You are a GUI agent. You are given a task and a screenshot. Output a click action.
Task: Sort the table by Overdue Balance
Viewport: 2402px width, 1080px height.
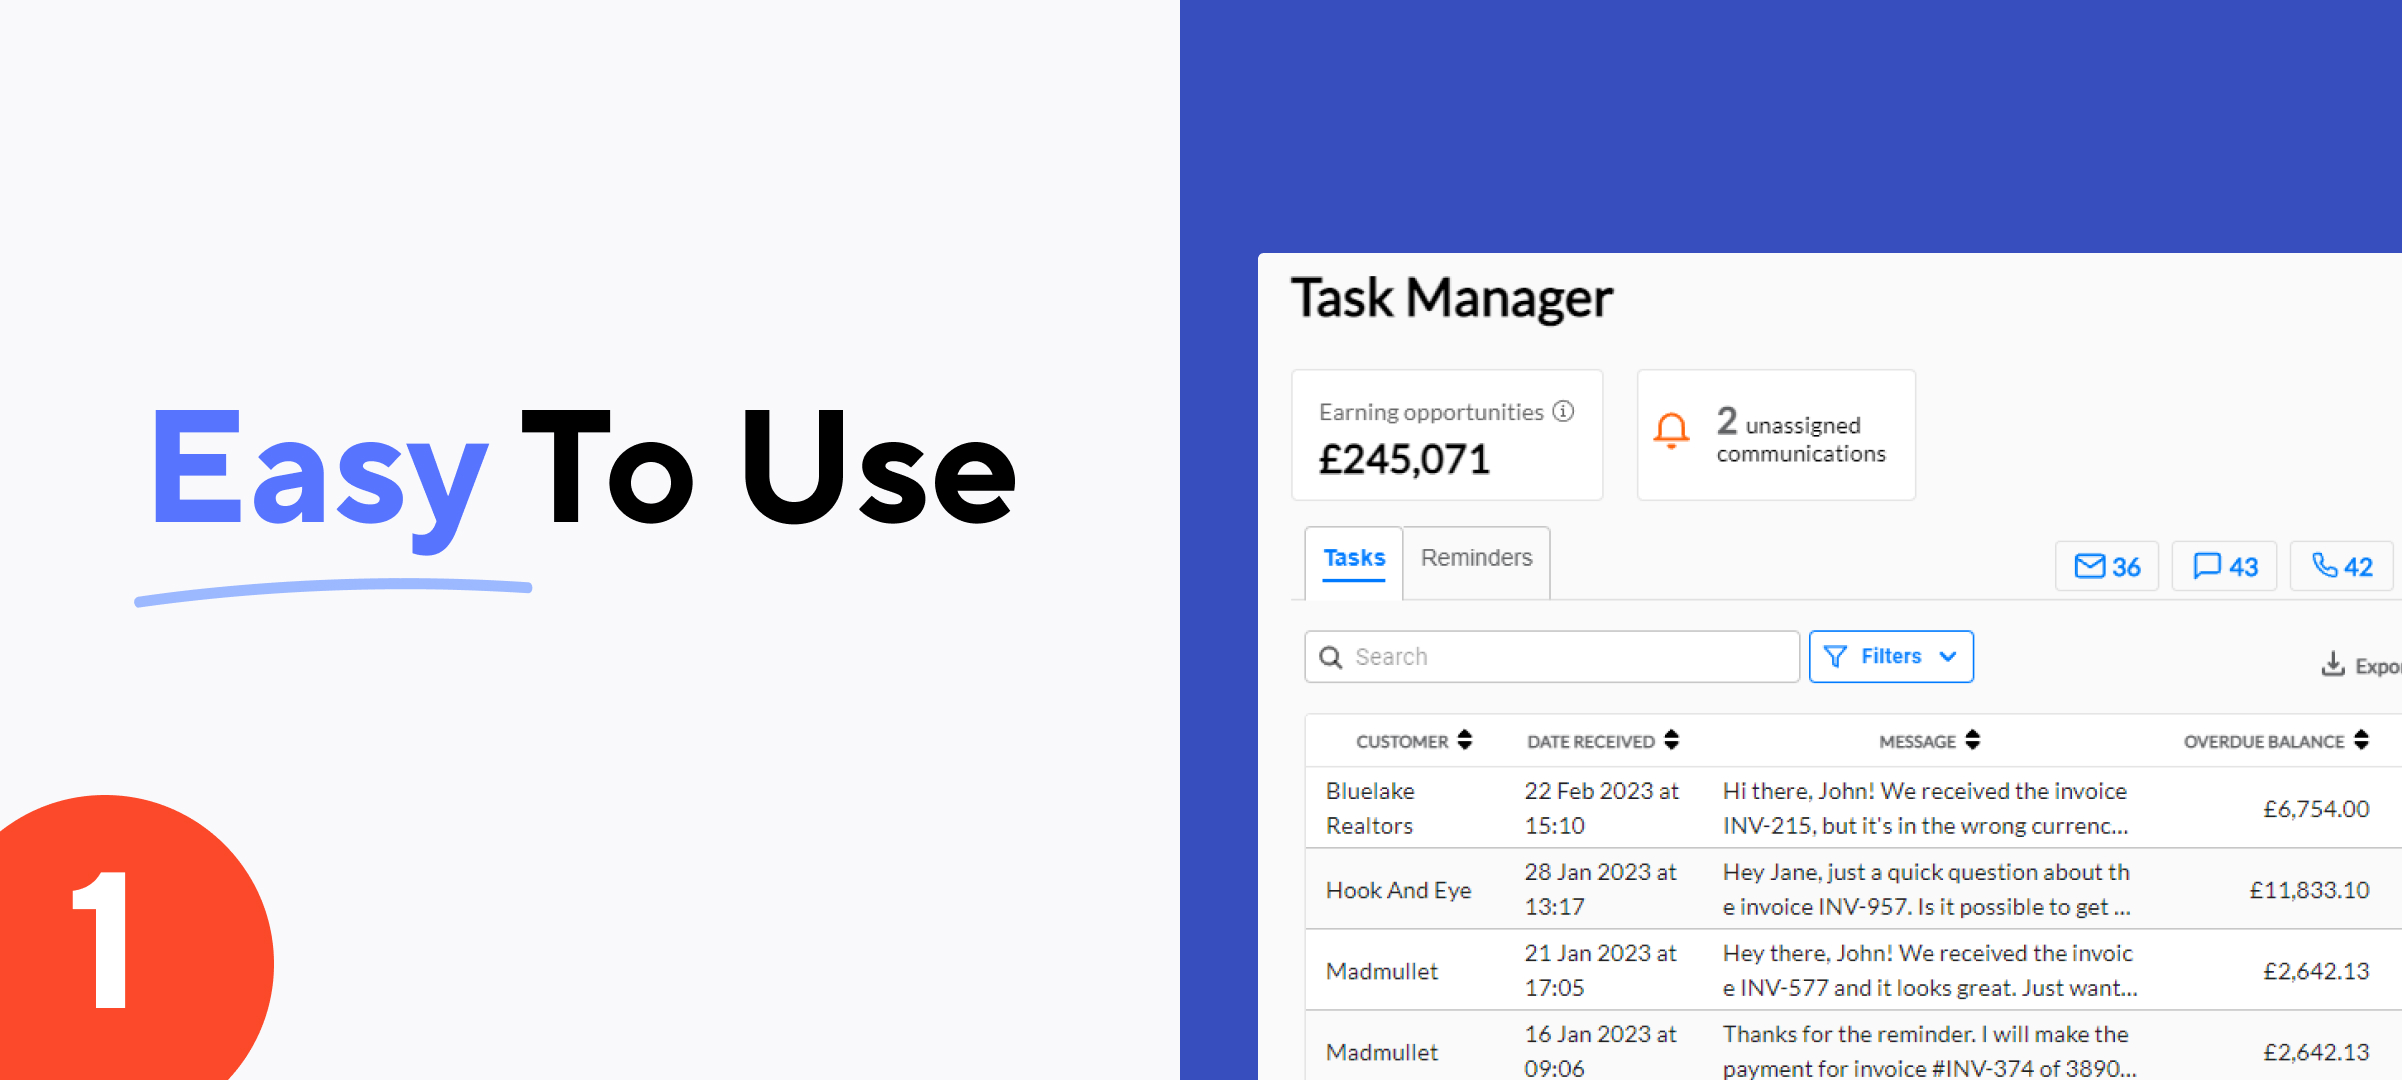pos(2361,740)
